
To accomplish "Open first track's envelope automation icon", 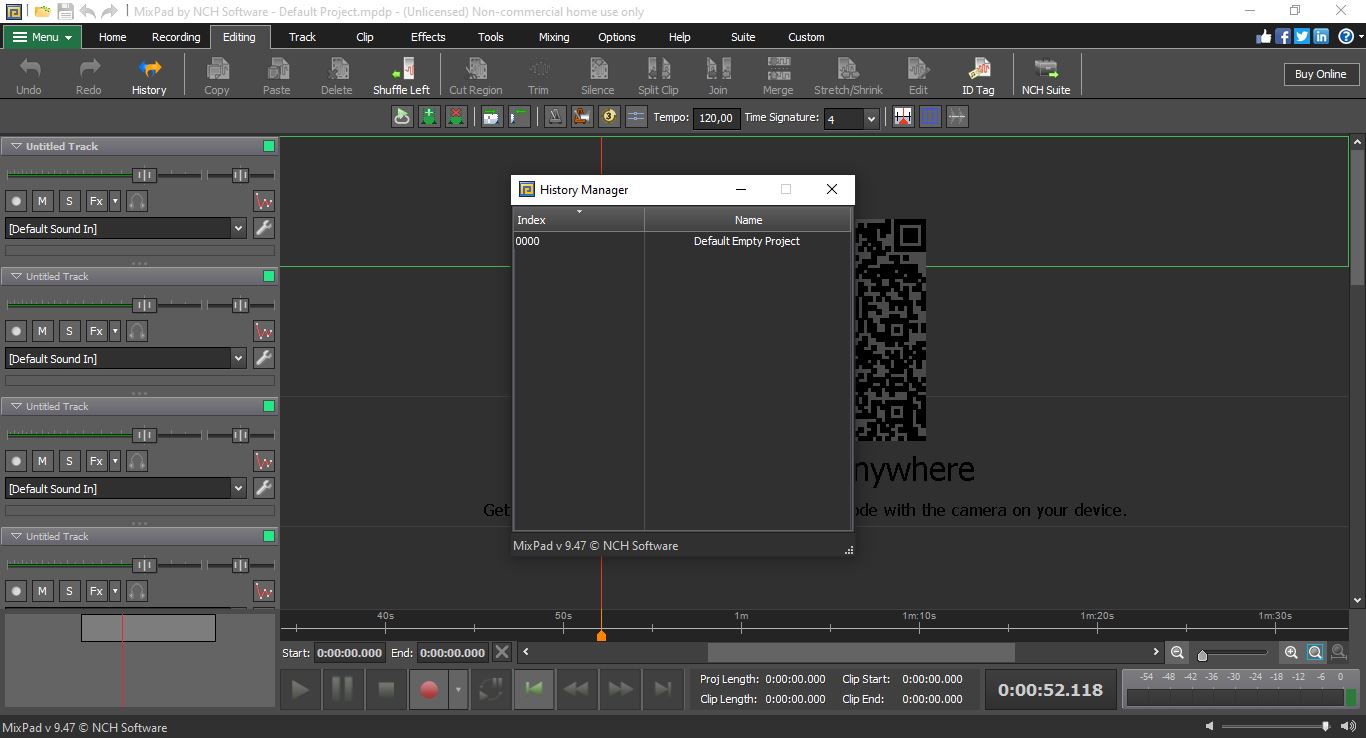I will (x=264, y=201).
